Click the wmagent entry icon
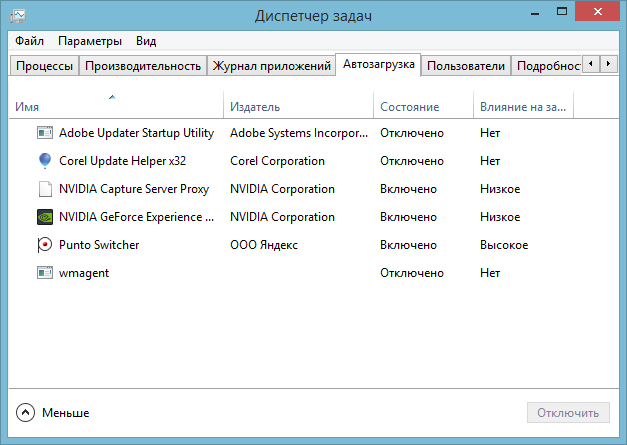 click(44, 272)
